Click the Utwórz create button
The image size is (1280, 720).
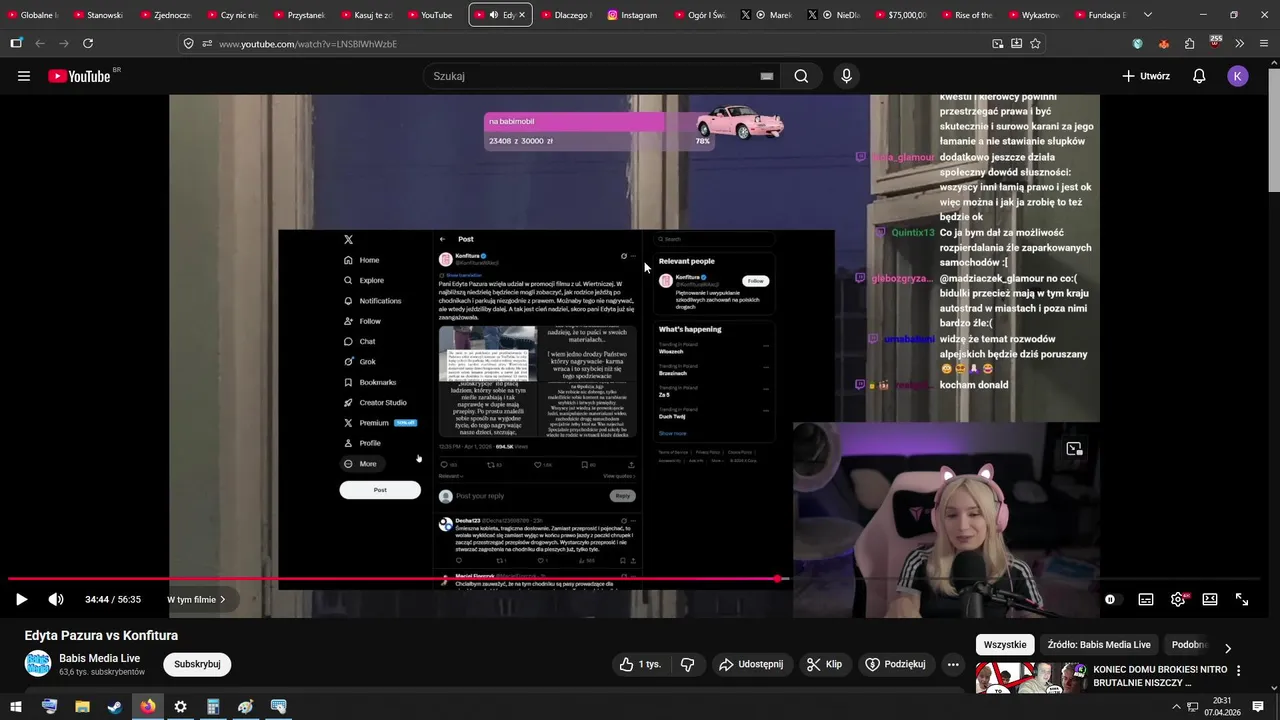1146,76
